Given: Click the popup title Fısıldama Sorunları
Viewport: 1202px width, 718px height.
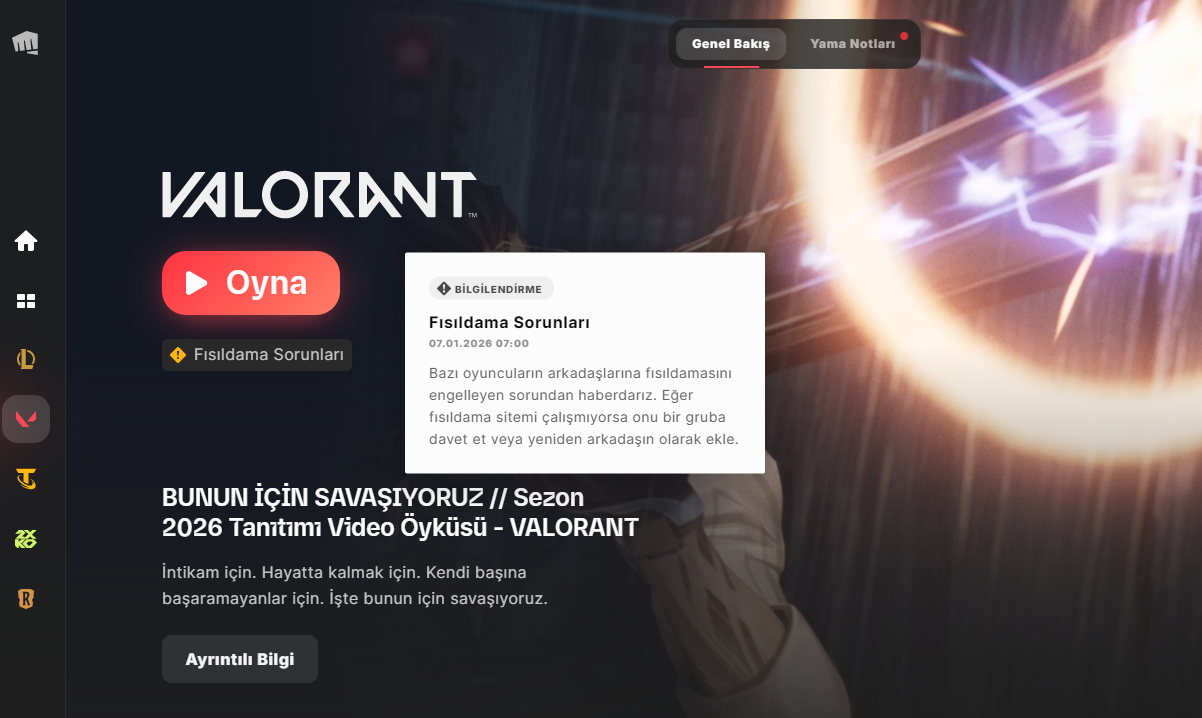Looking at the screenshot, I should pyautogui.click(x=509, y=323).
